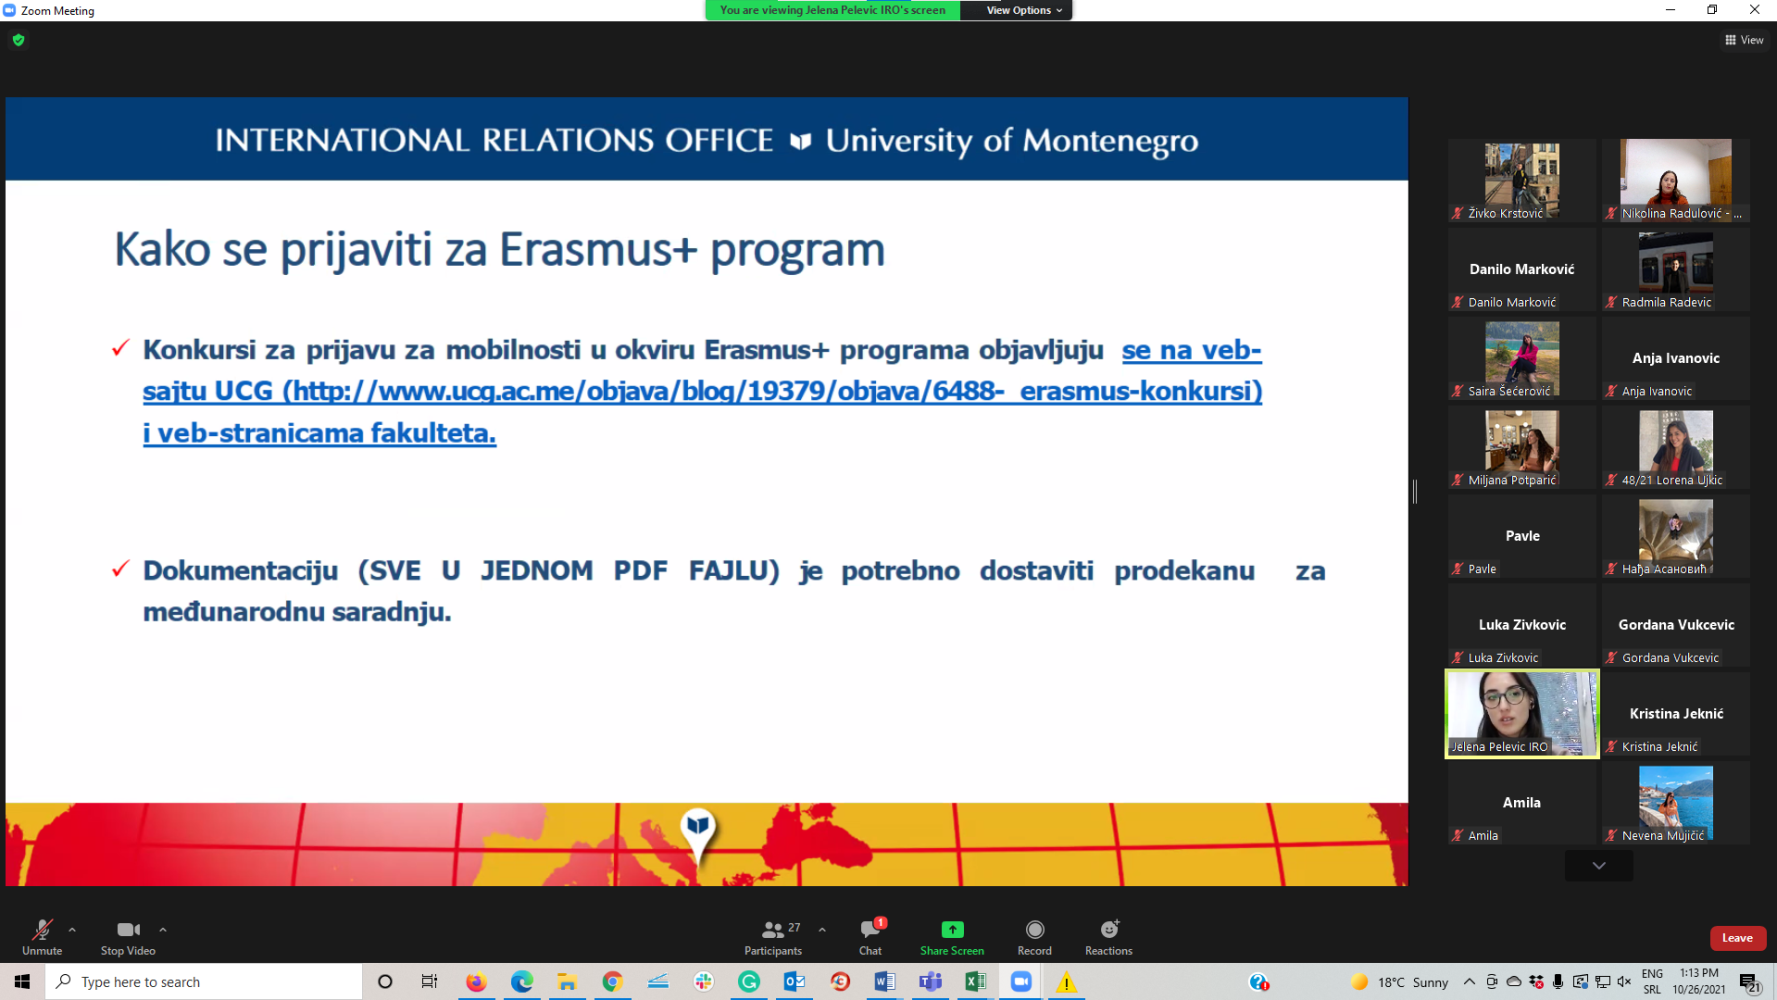The height and width of the screenshot is (1000, 1777).
Task: Open the View layout menu
Action: tap(1745, 40)
